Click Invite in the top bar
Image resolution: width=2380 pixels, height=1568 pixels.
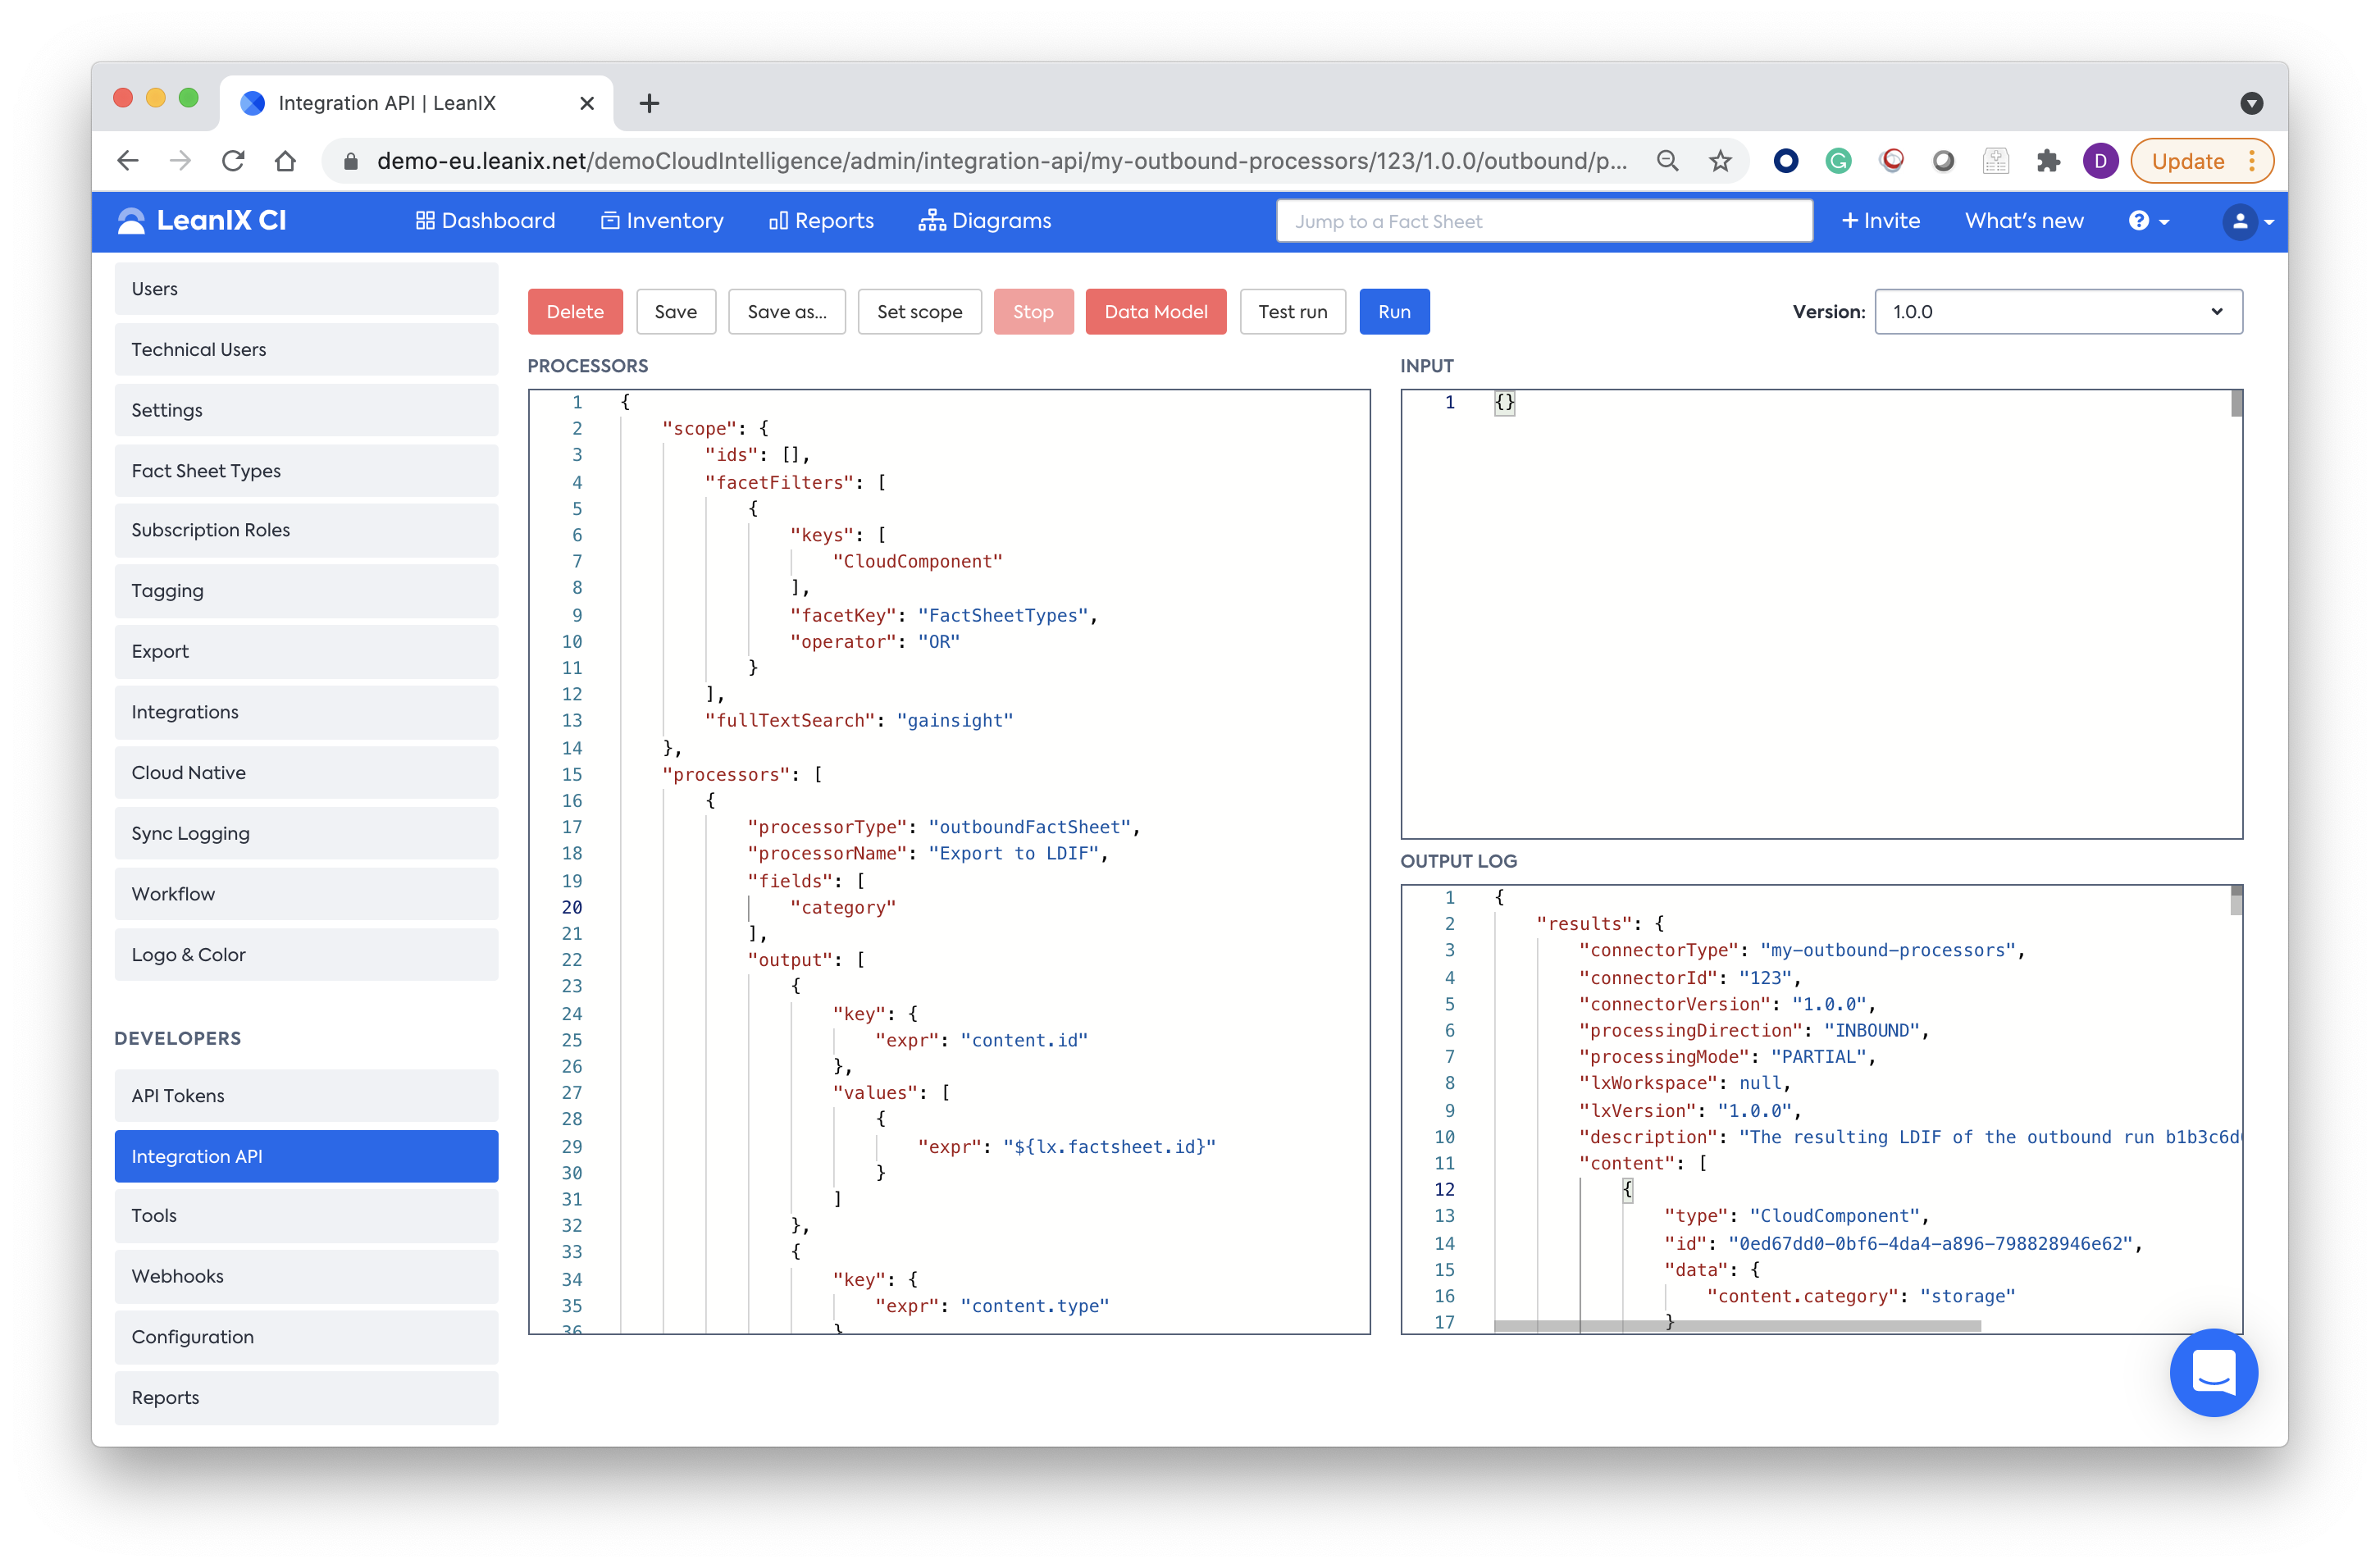(1880, 221)
